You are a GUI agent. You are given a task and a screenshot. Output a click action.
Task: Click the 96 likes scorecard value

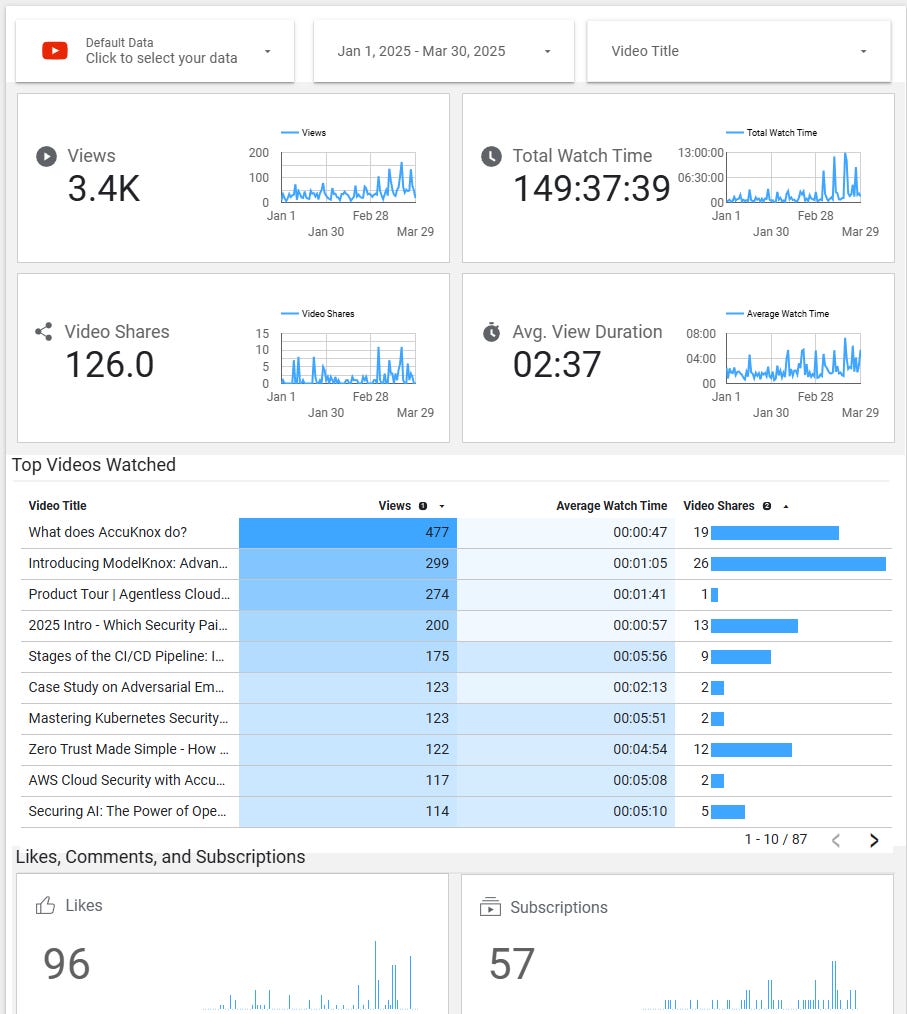[x=67, y=964]
